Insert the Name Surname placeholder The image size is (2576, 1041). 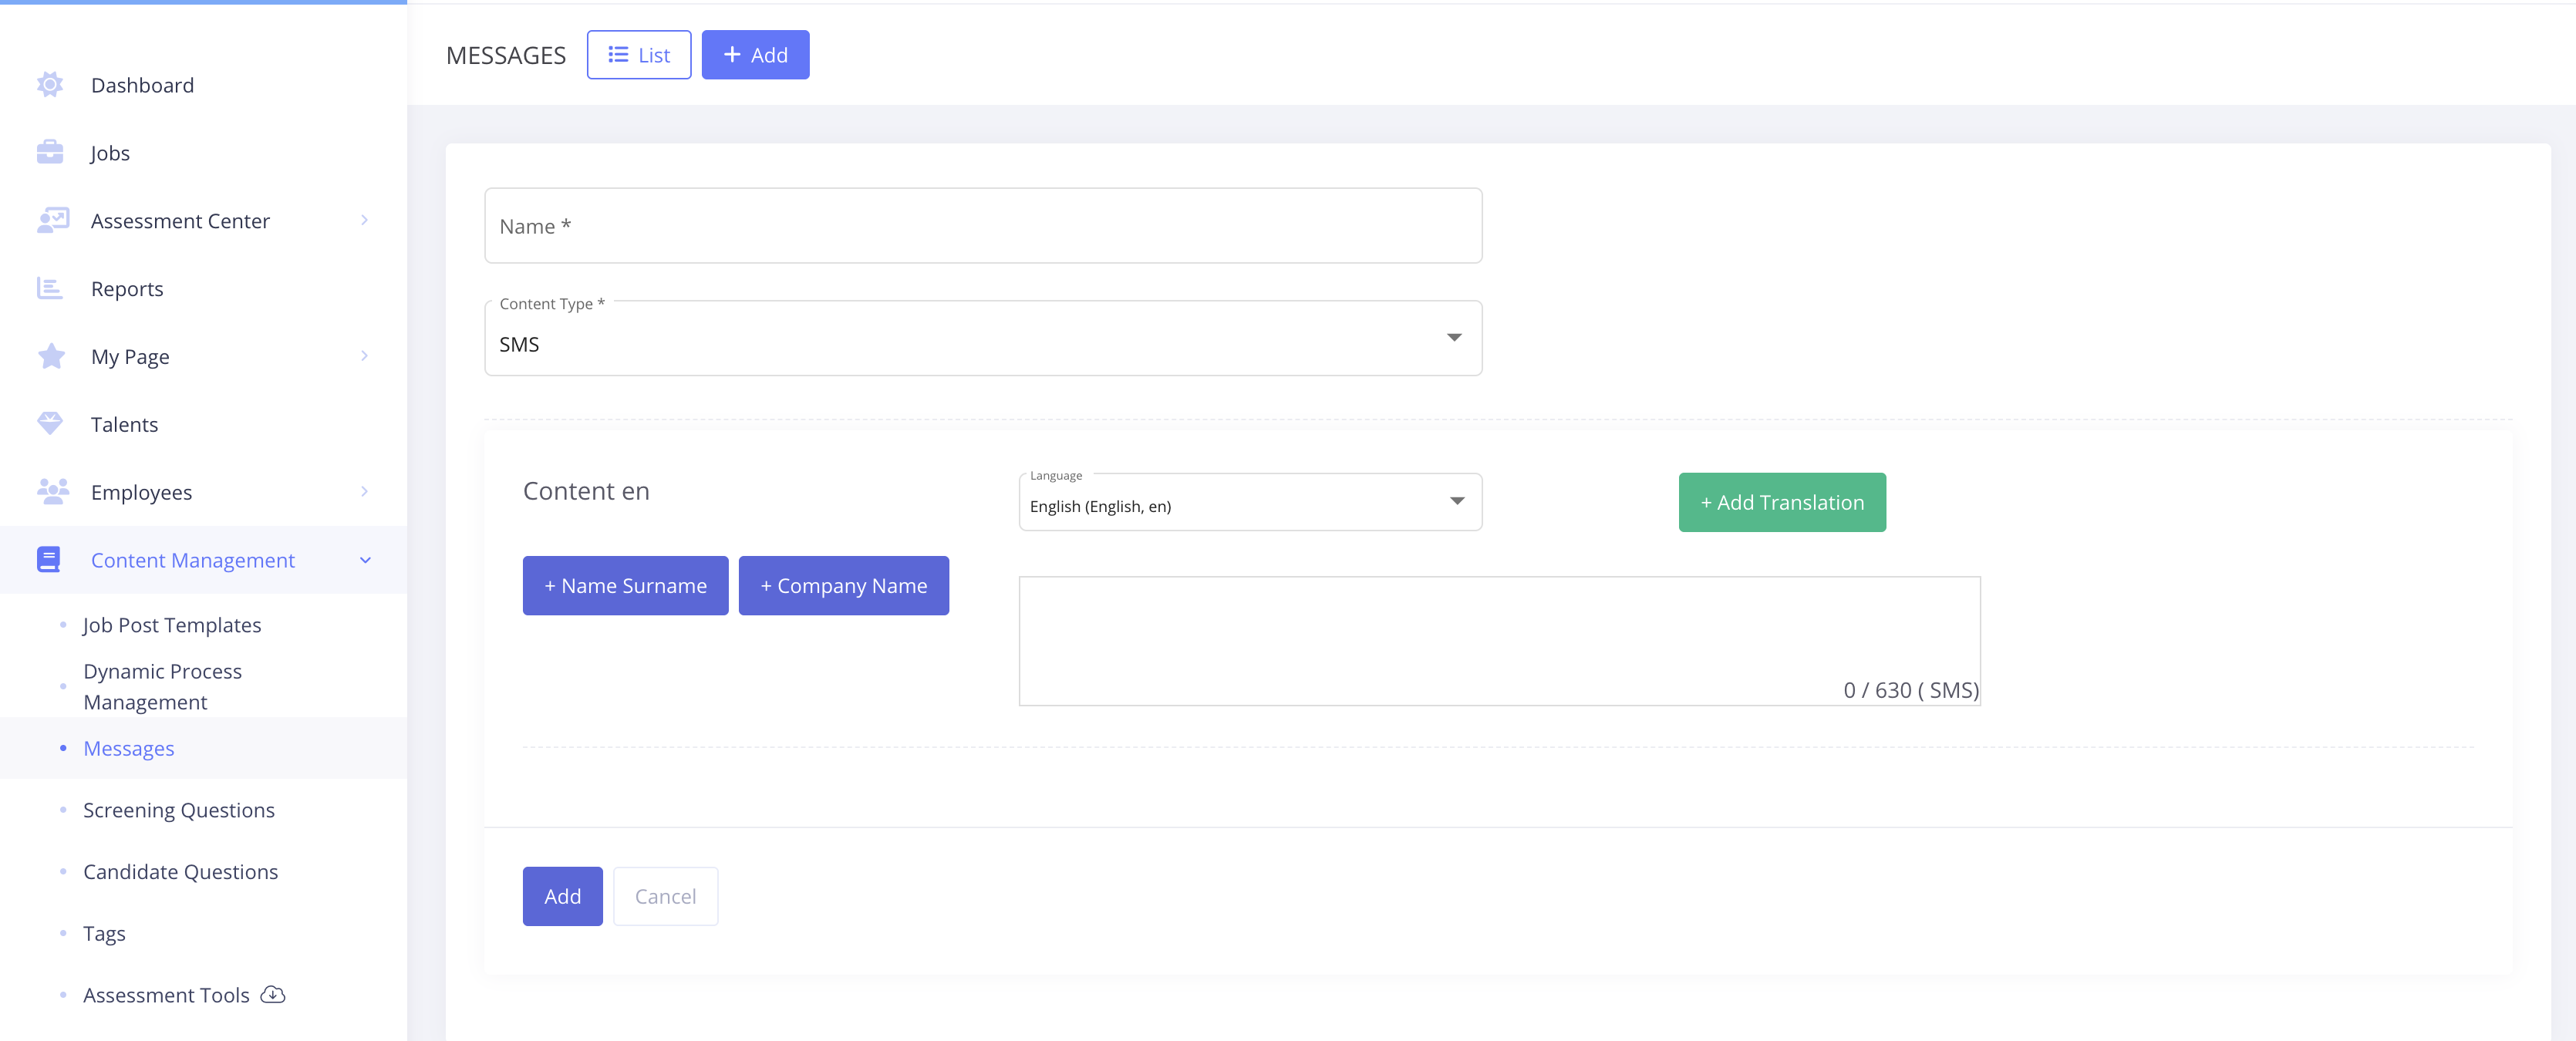625,586
